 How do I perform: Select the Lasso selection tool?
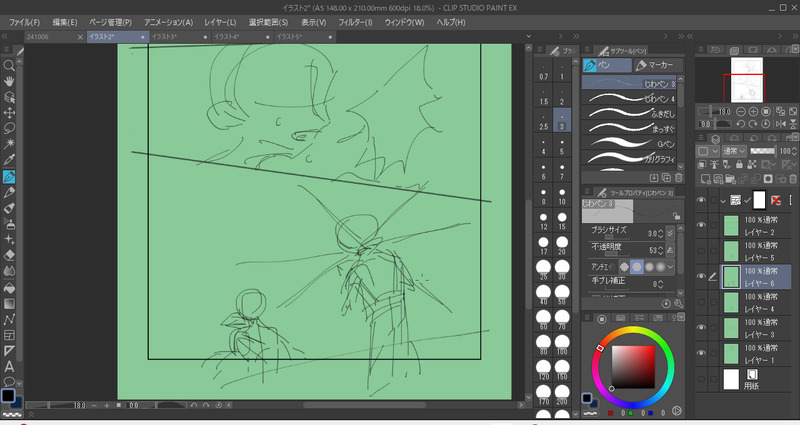tap(9, 128)
